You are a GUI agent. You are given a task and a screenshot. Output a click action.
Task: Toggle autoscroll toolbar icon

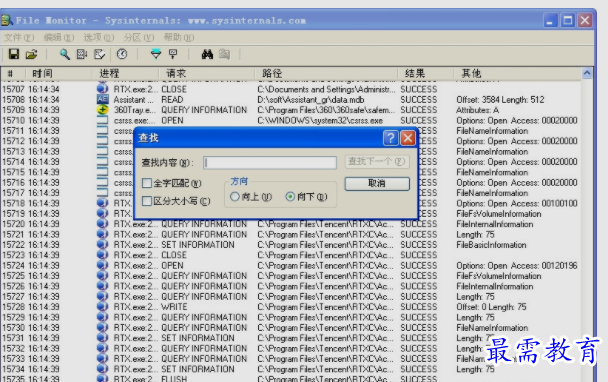point(82,54)
